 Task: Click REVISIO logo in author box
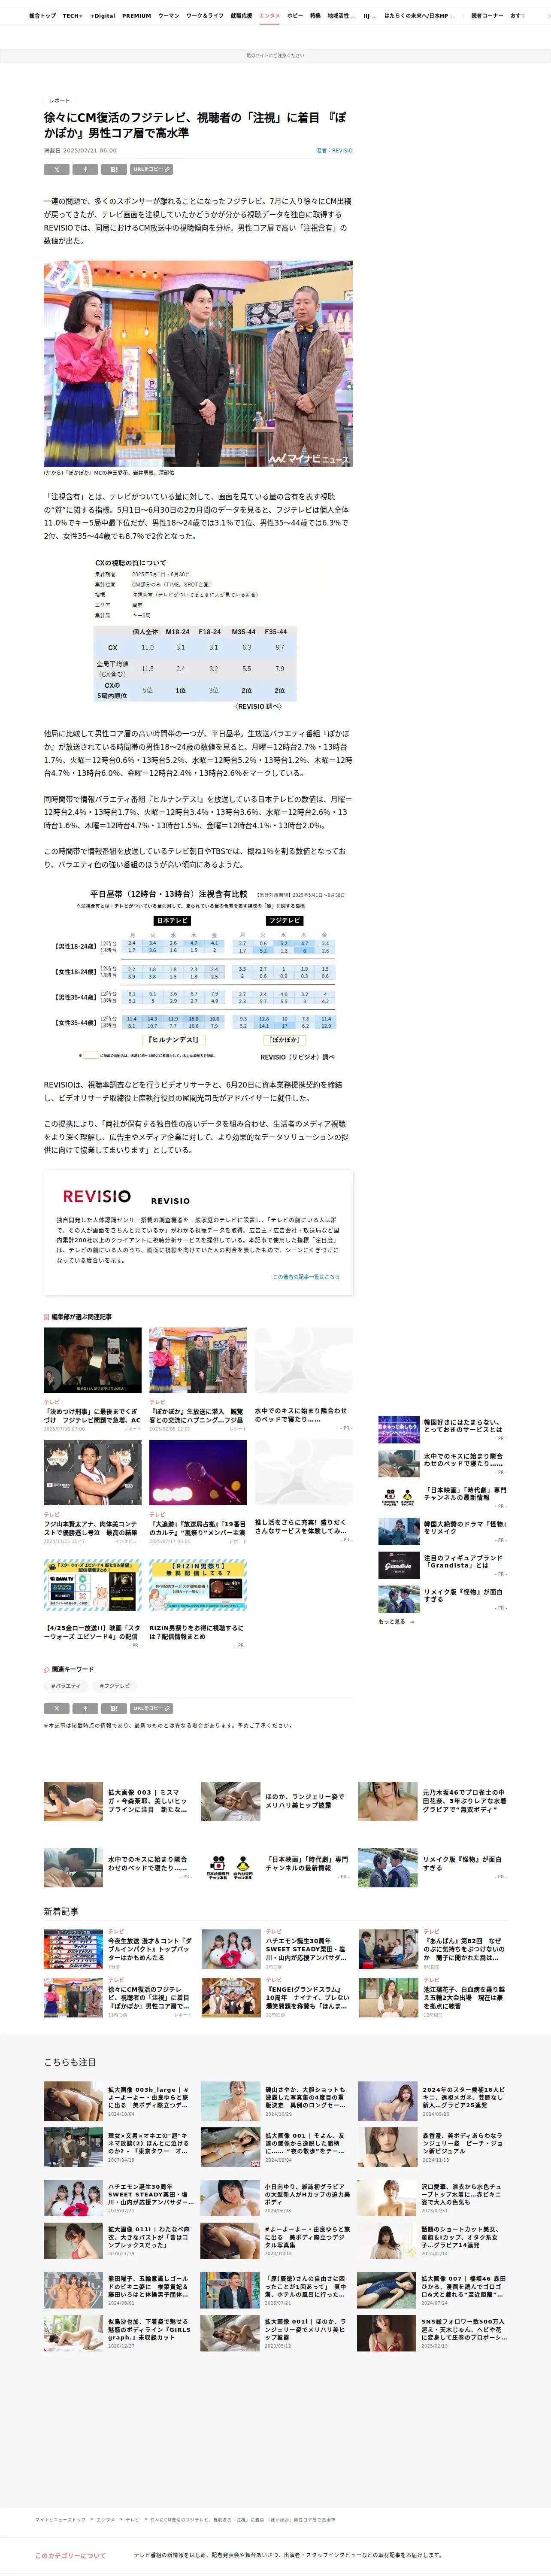coord(97,1196)
